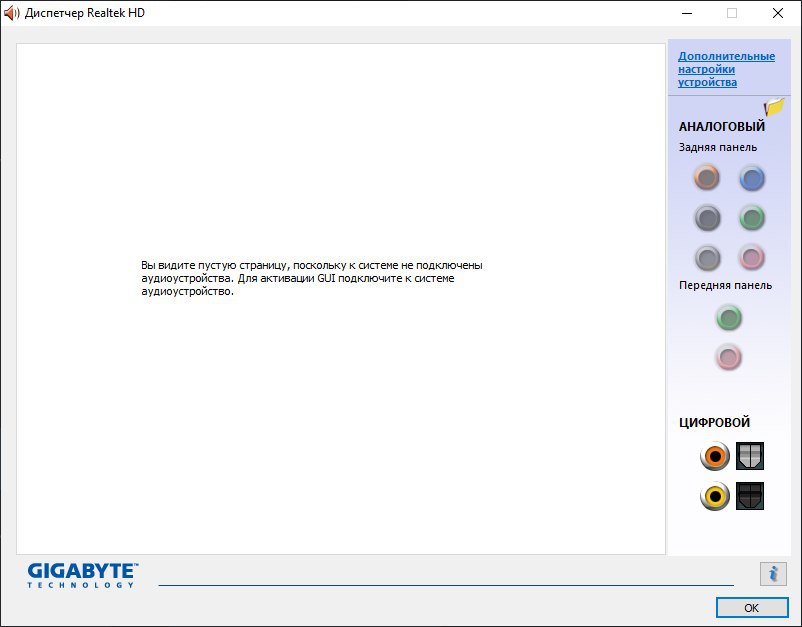
Task: Select the blue rear panel jack
Action: click(x=752, y=178)
